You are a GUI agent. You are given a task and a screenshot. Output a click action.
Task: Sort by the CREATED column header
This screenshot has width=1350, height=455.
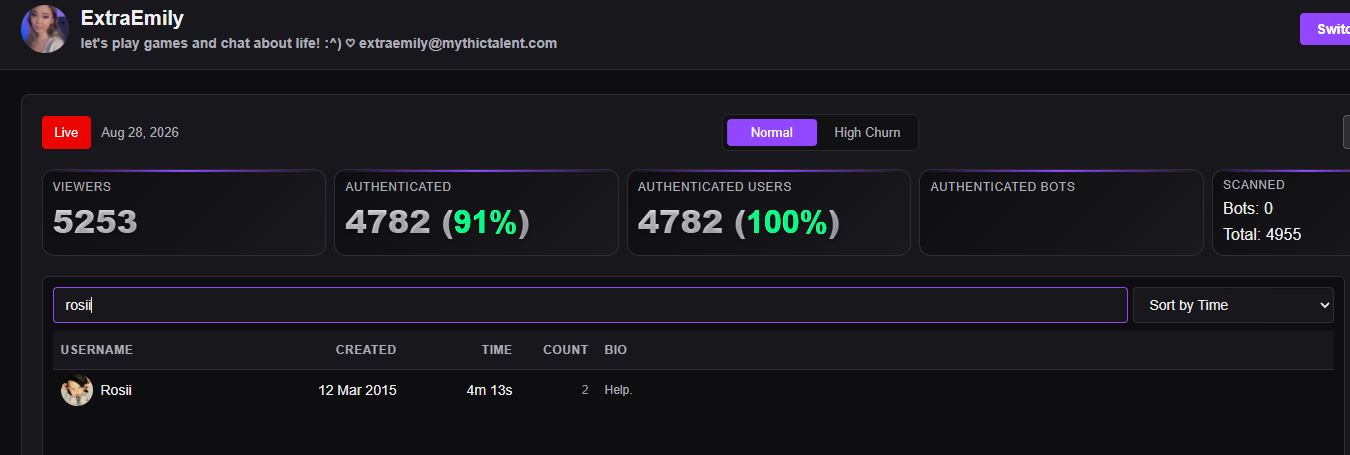(366, 350)
